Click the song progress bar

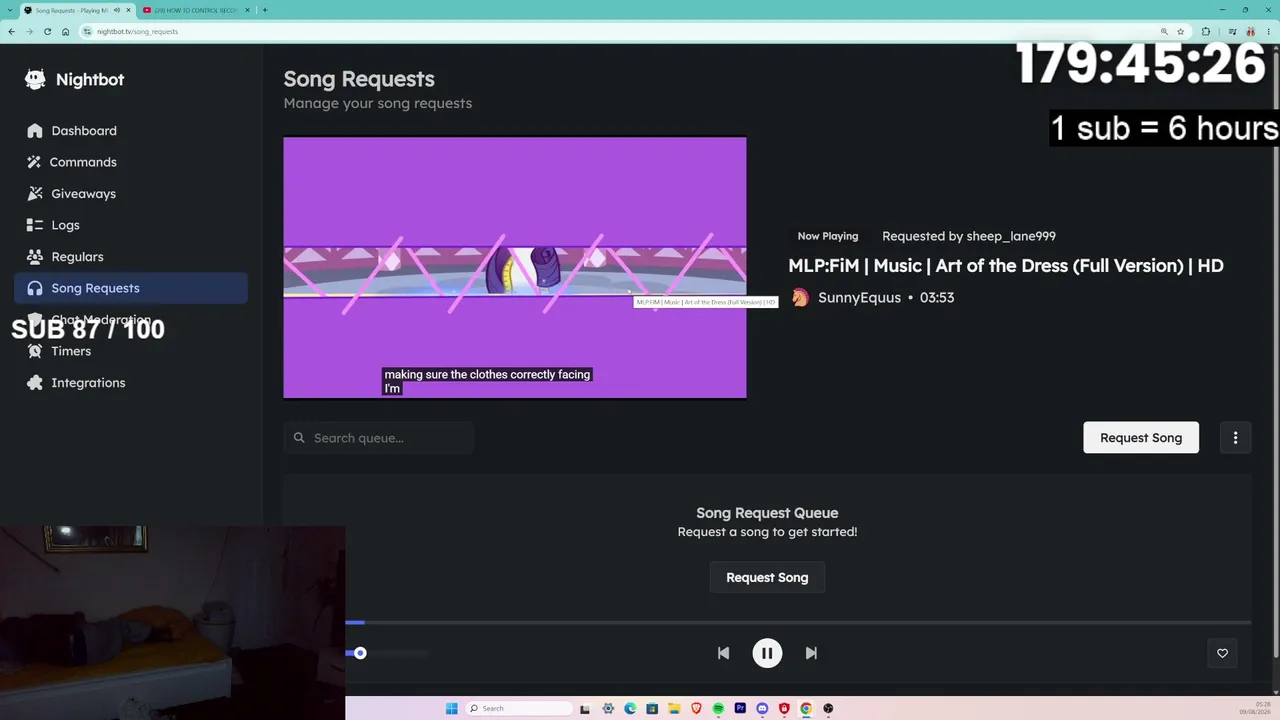coord(798,622)
